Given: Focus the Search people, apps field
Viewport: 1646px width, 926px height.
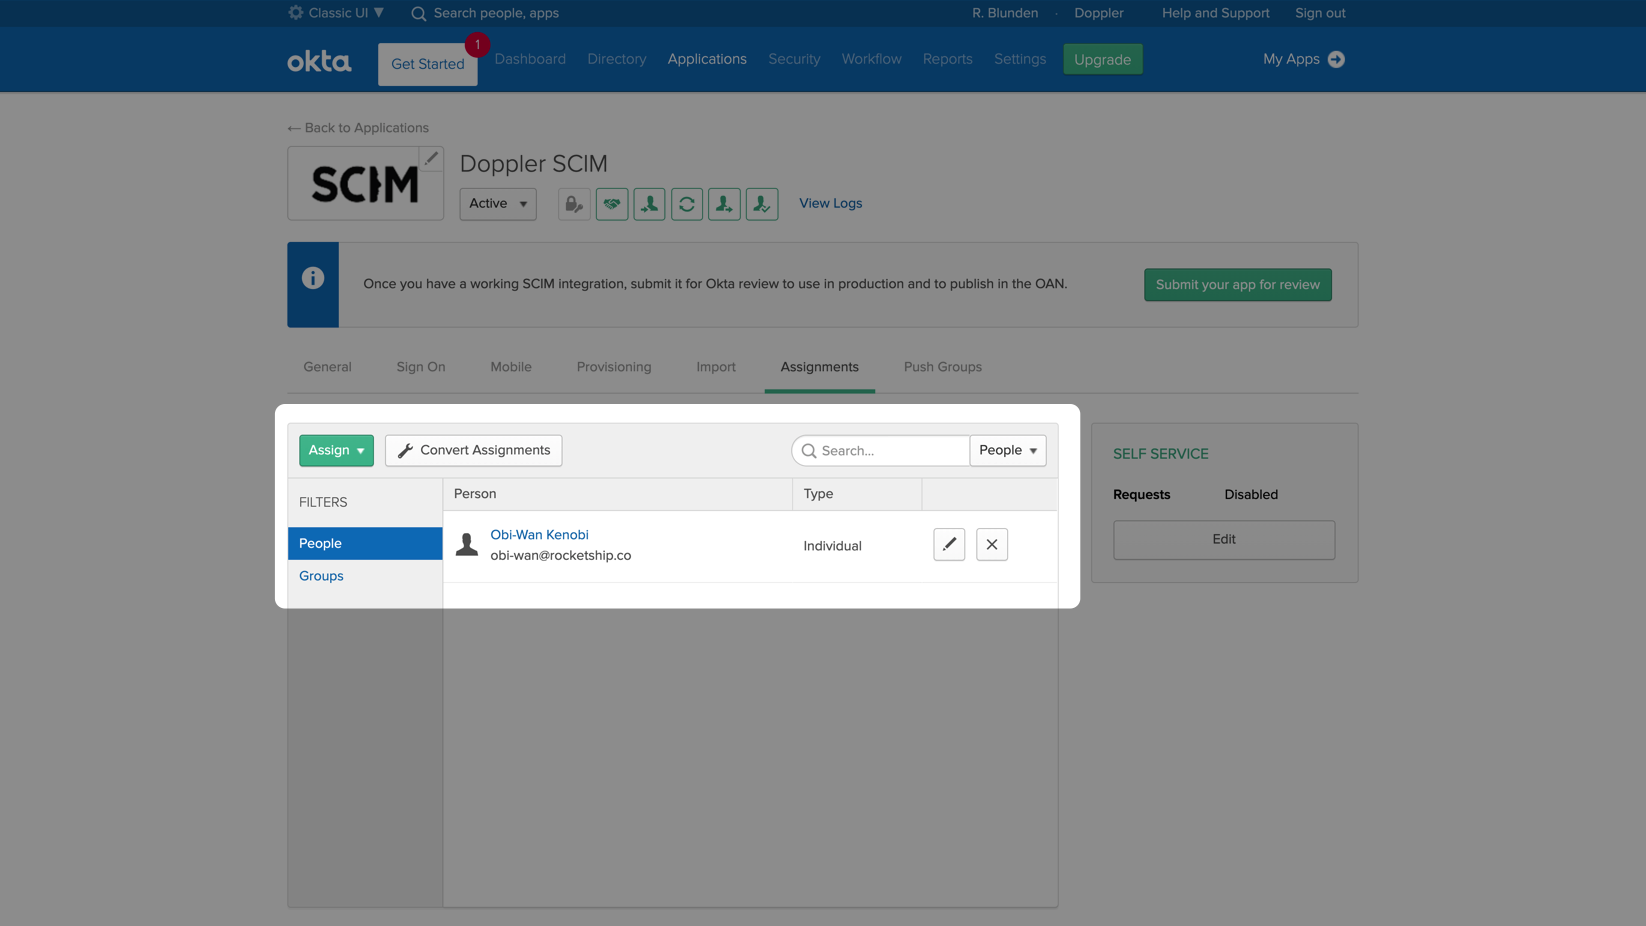Looking at the screenshot, I should click(496, 13).
